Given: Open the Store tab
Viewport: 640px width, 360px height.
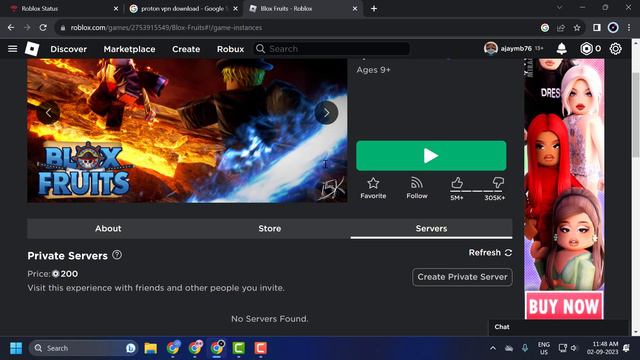Looking at the screenshot, I should [269, 229].
